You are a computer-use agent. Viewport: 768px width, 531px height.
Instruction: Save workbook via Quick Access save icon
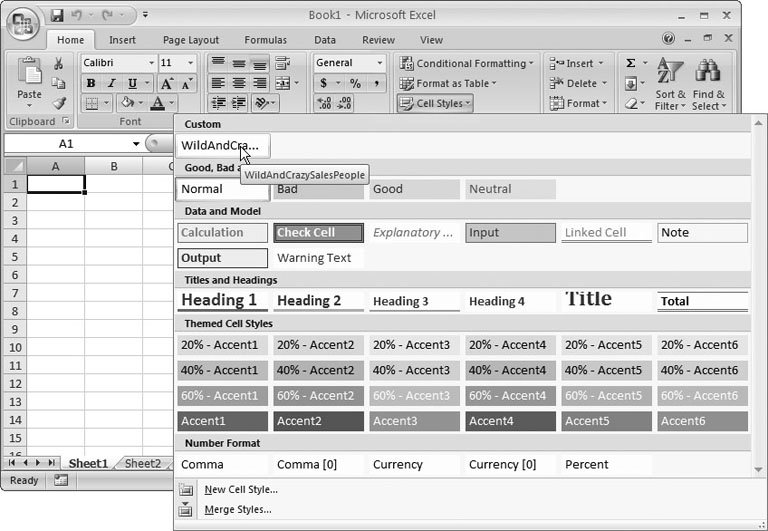pyautogui.click(x=57, y=15)
